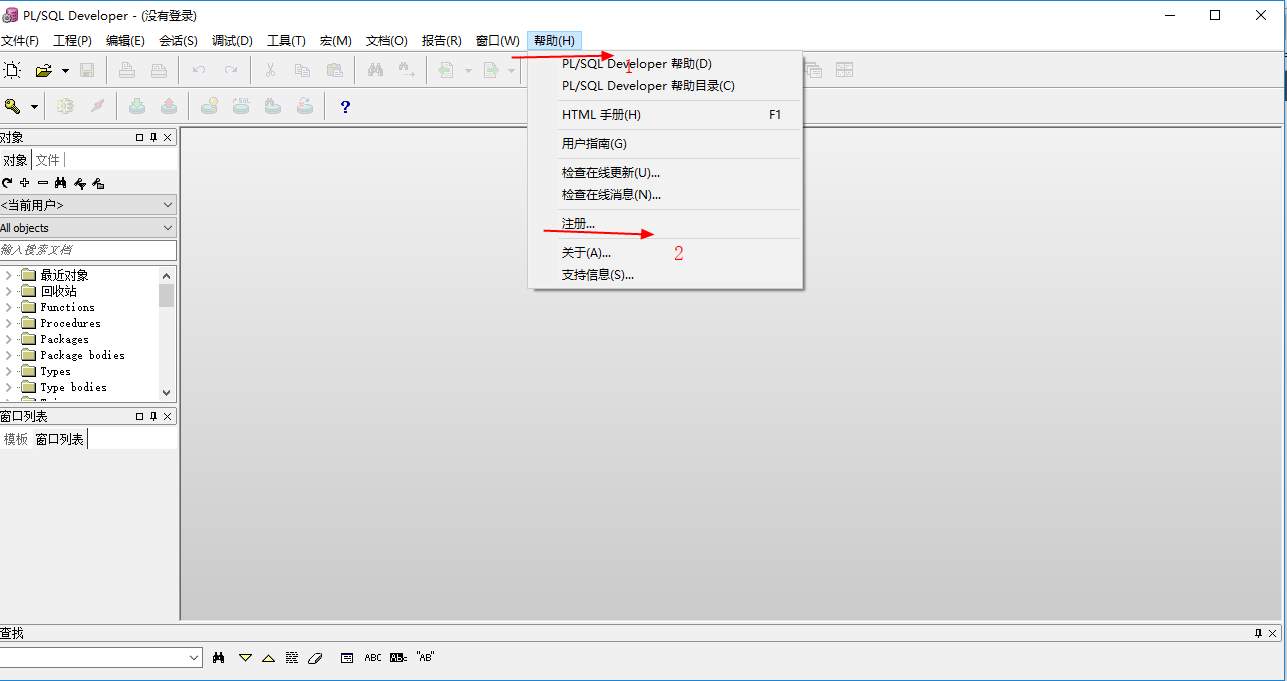Select the 回收站 tree item
The width and height of the screenshot is (1287, 681).
58,291
